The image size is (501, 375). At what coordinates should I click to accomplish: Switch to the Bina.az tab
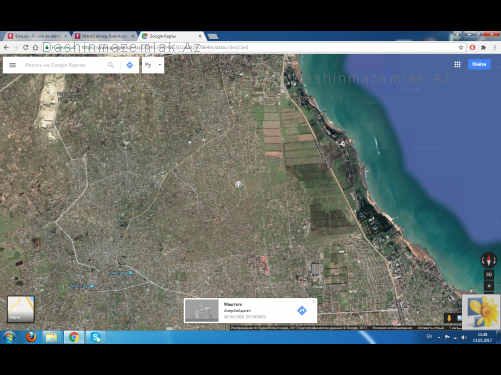click(x=36, y=36)
